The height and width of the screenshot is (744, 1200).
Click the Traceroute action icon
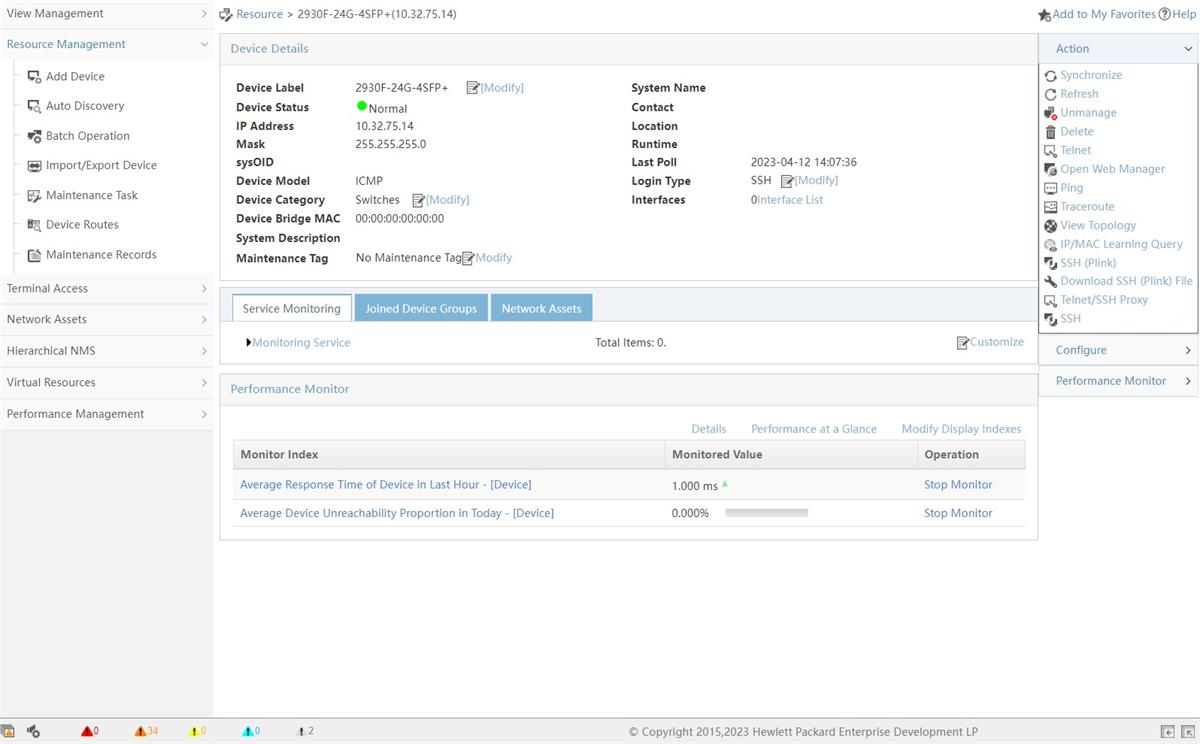tap(1050, 207)
